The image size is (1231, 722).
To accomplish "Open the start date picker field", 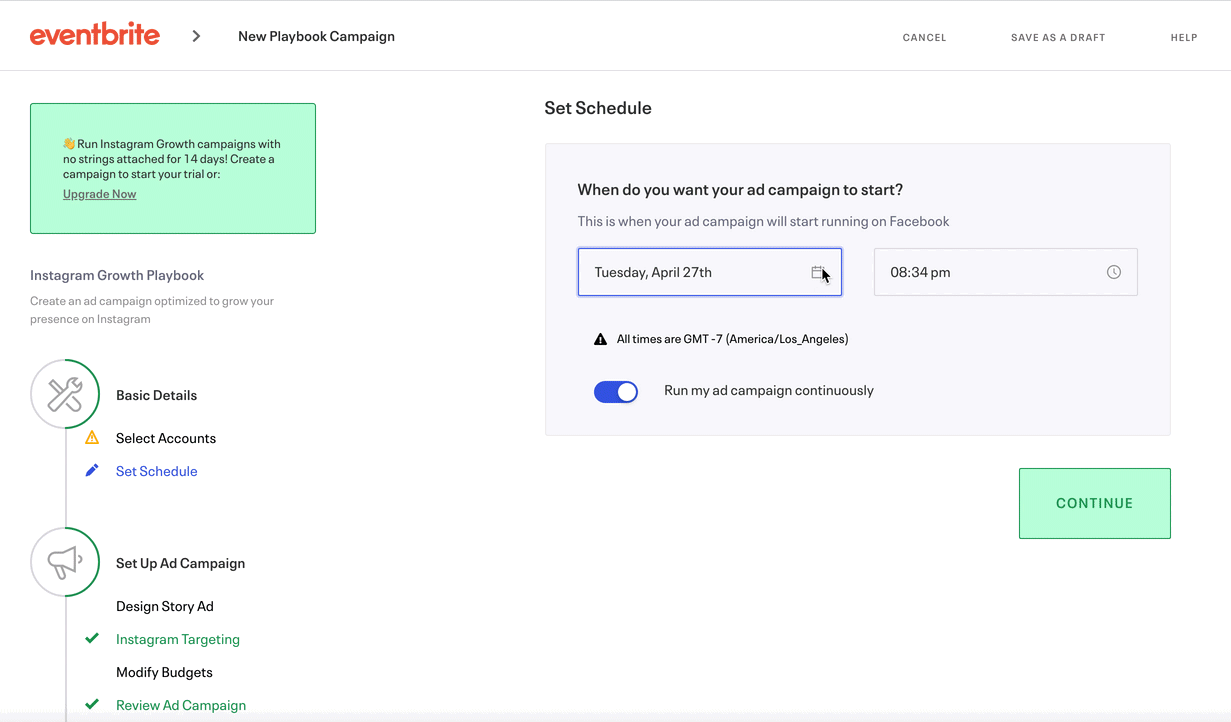I will tap(710, 272).
